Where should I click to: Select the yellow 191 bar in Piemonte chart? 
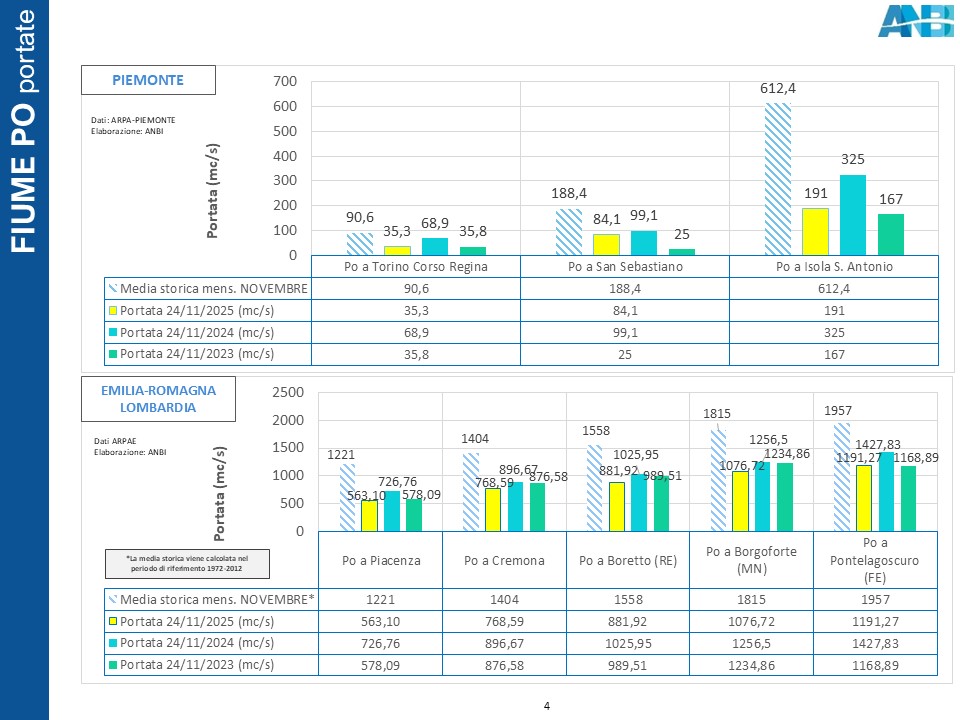point(817,231)
